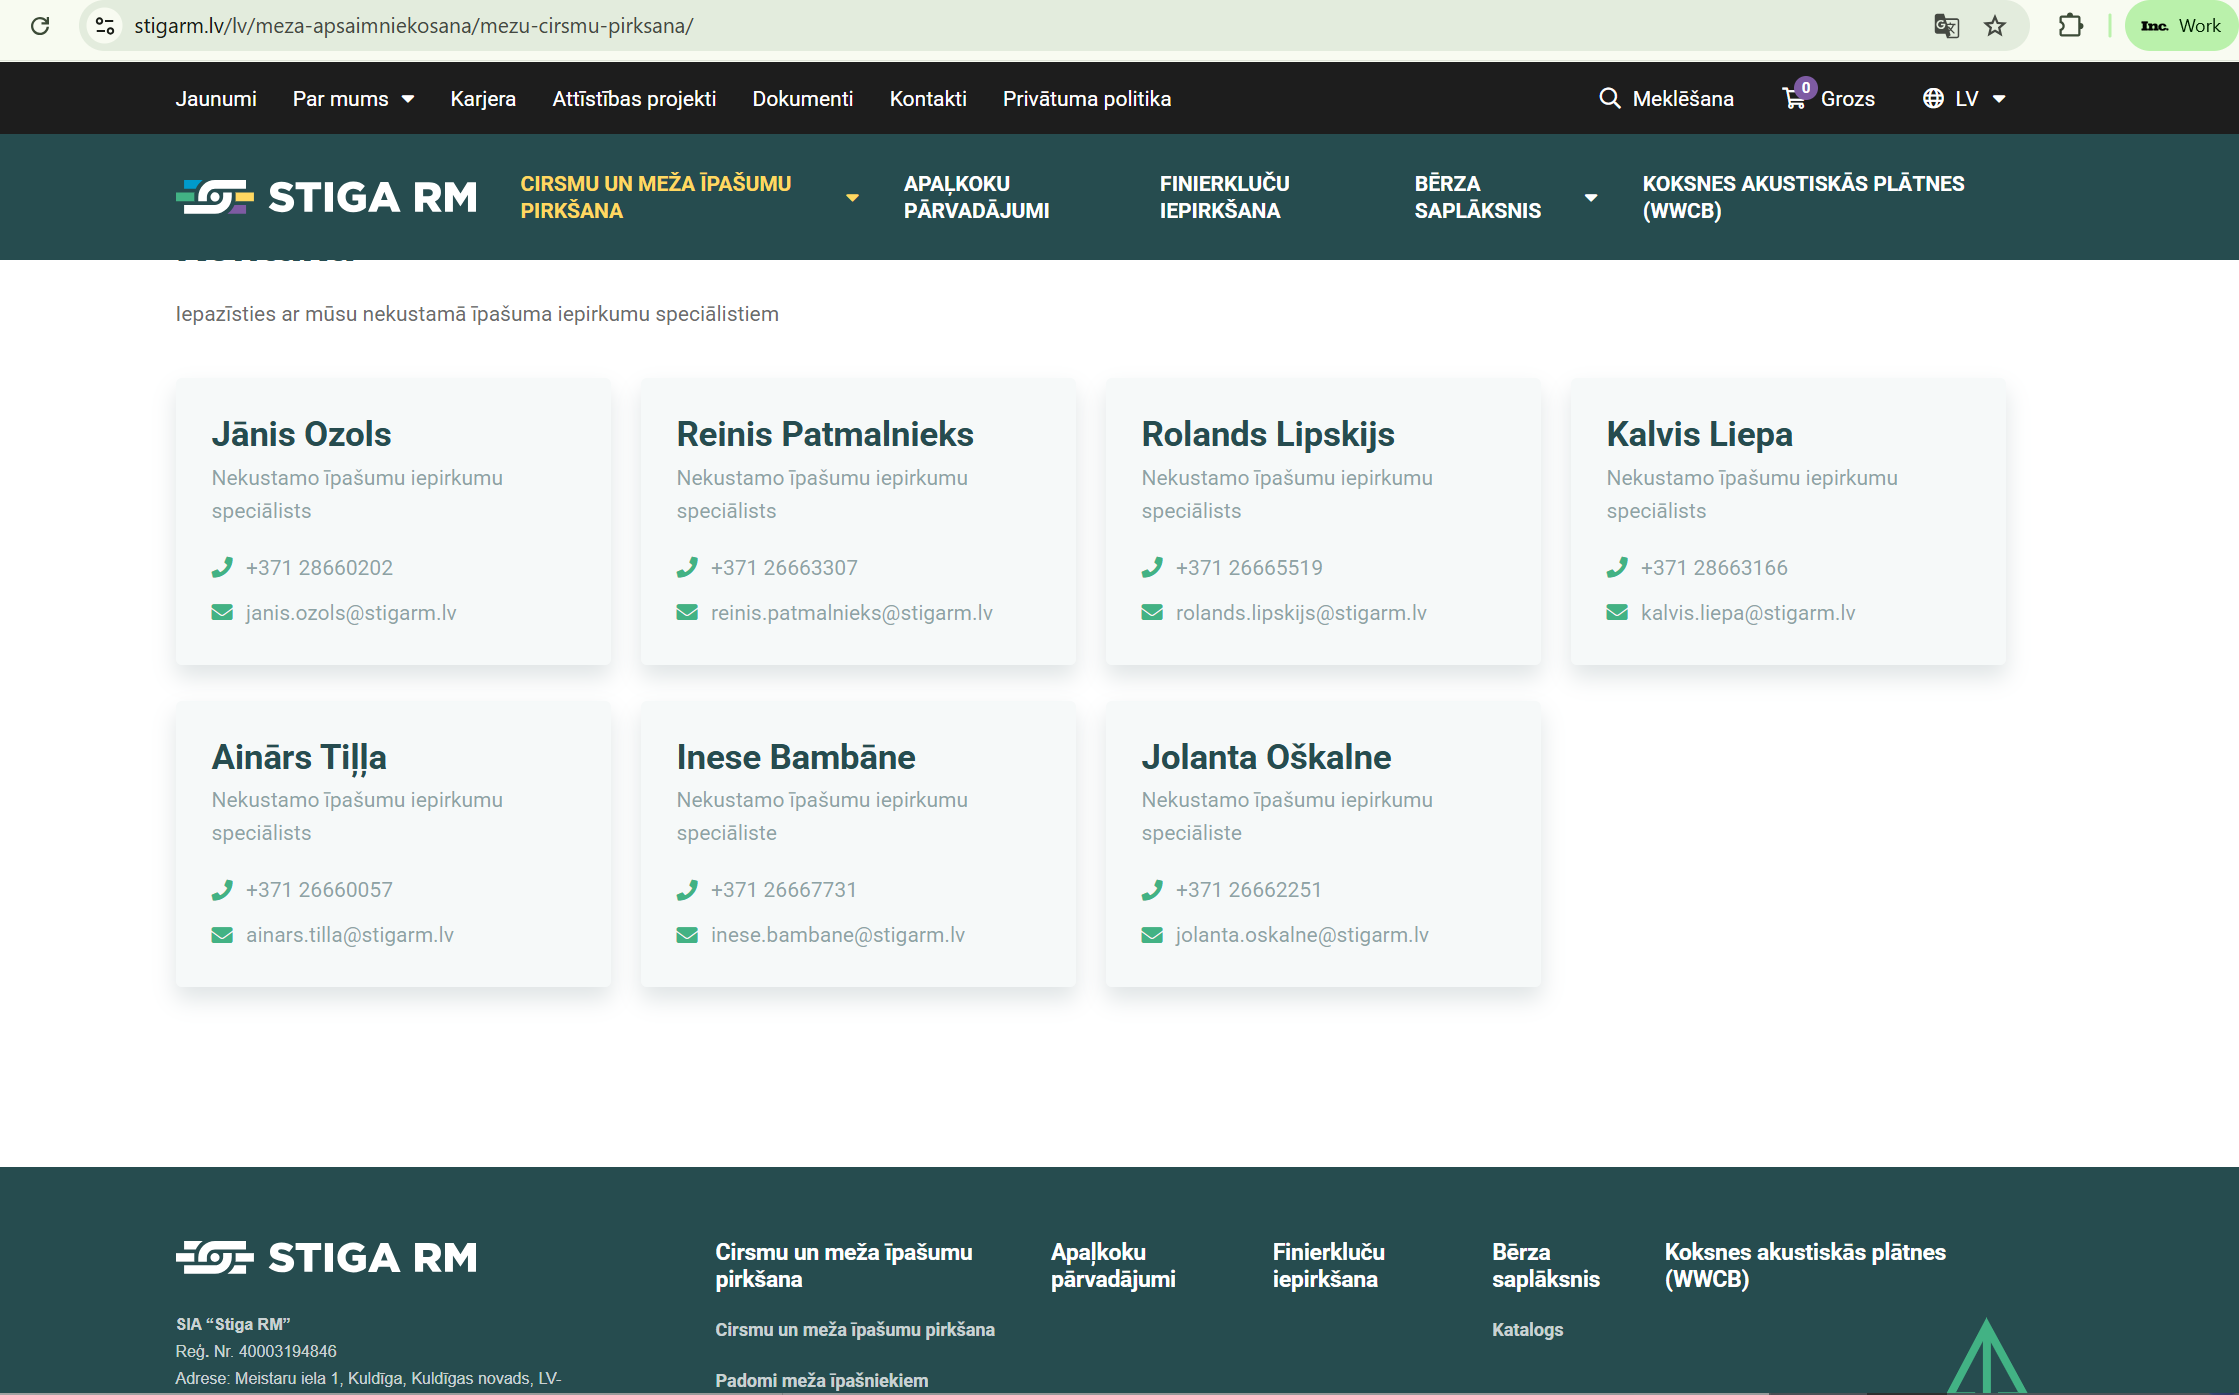Viewport: 2239px width, 1395px height.
Task: Bookmark this page with the star icon
Action: (1995, 26)
